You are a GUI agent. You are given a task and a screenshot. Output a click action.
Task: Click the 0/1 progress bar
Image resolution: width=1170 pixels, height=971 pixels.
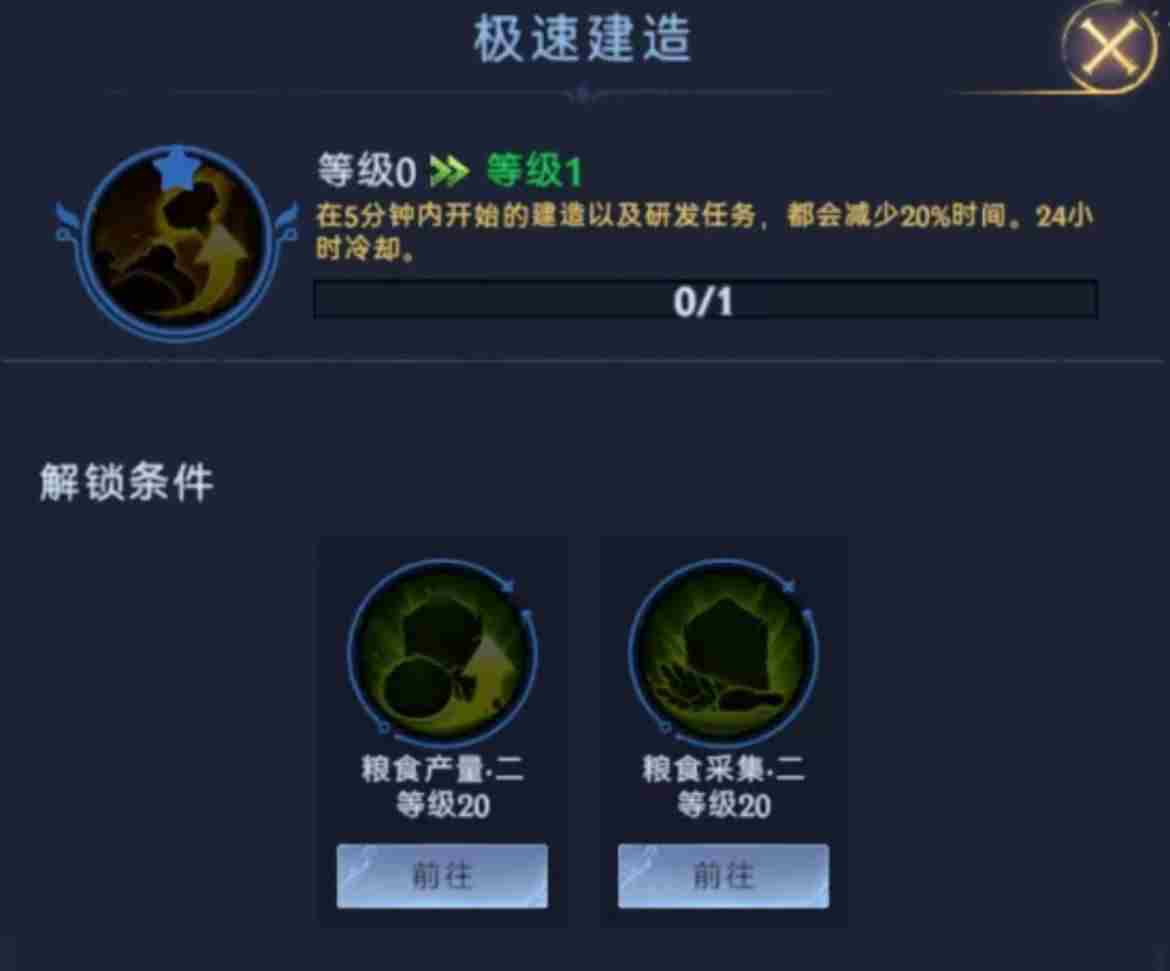(705, 300)
